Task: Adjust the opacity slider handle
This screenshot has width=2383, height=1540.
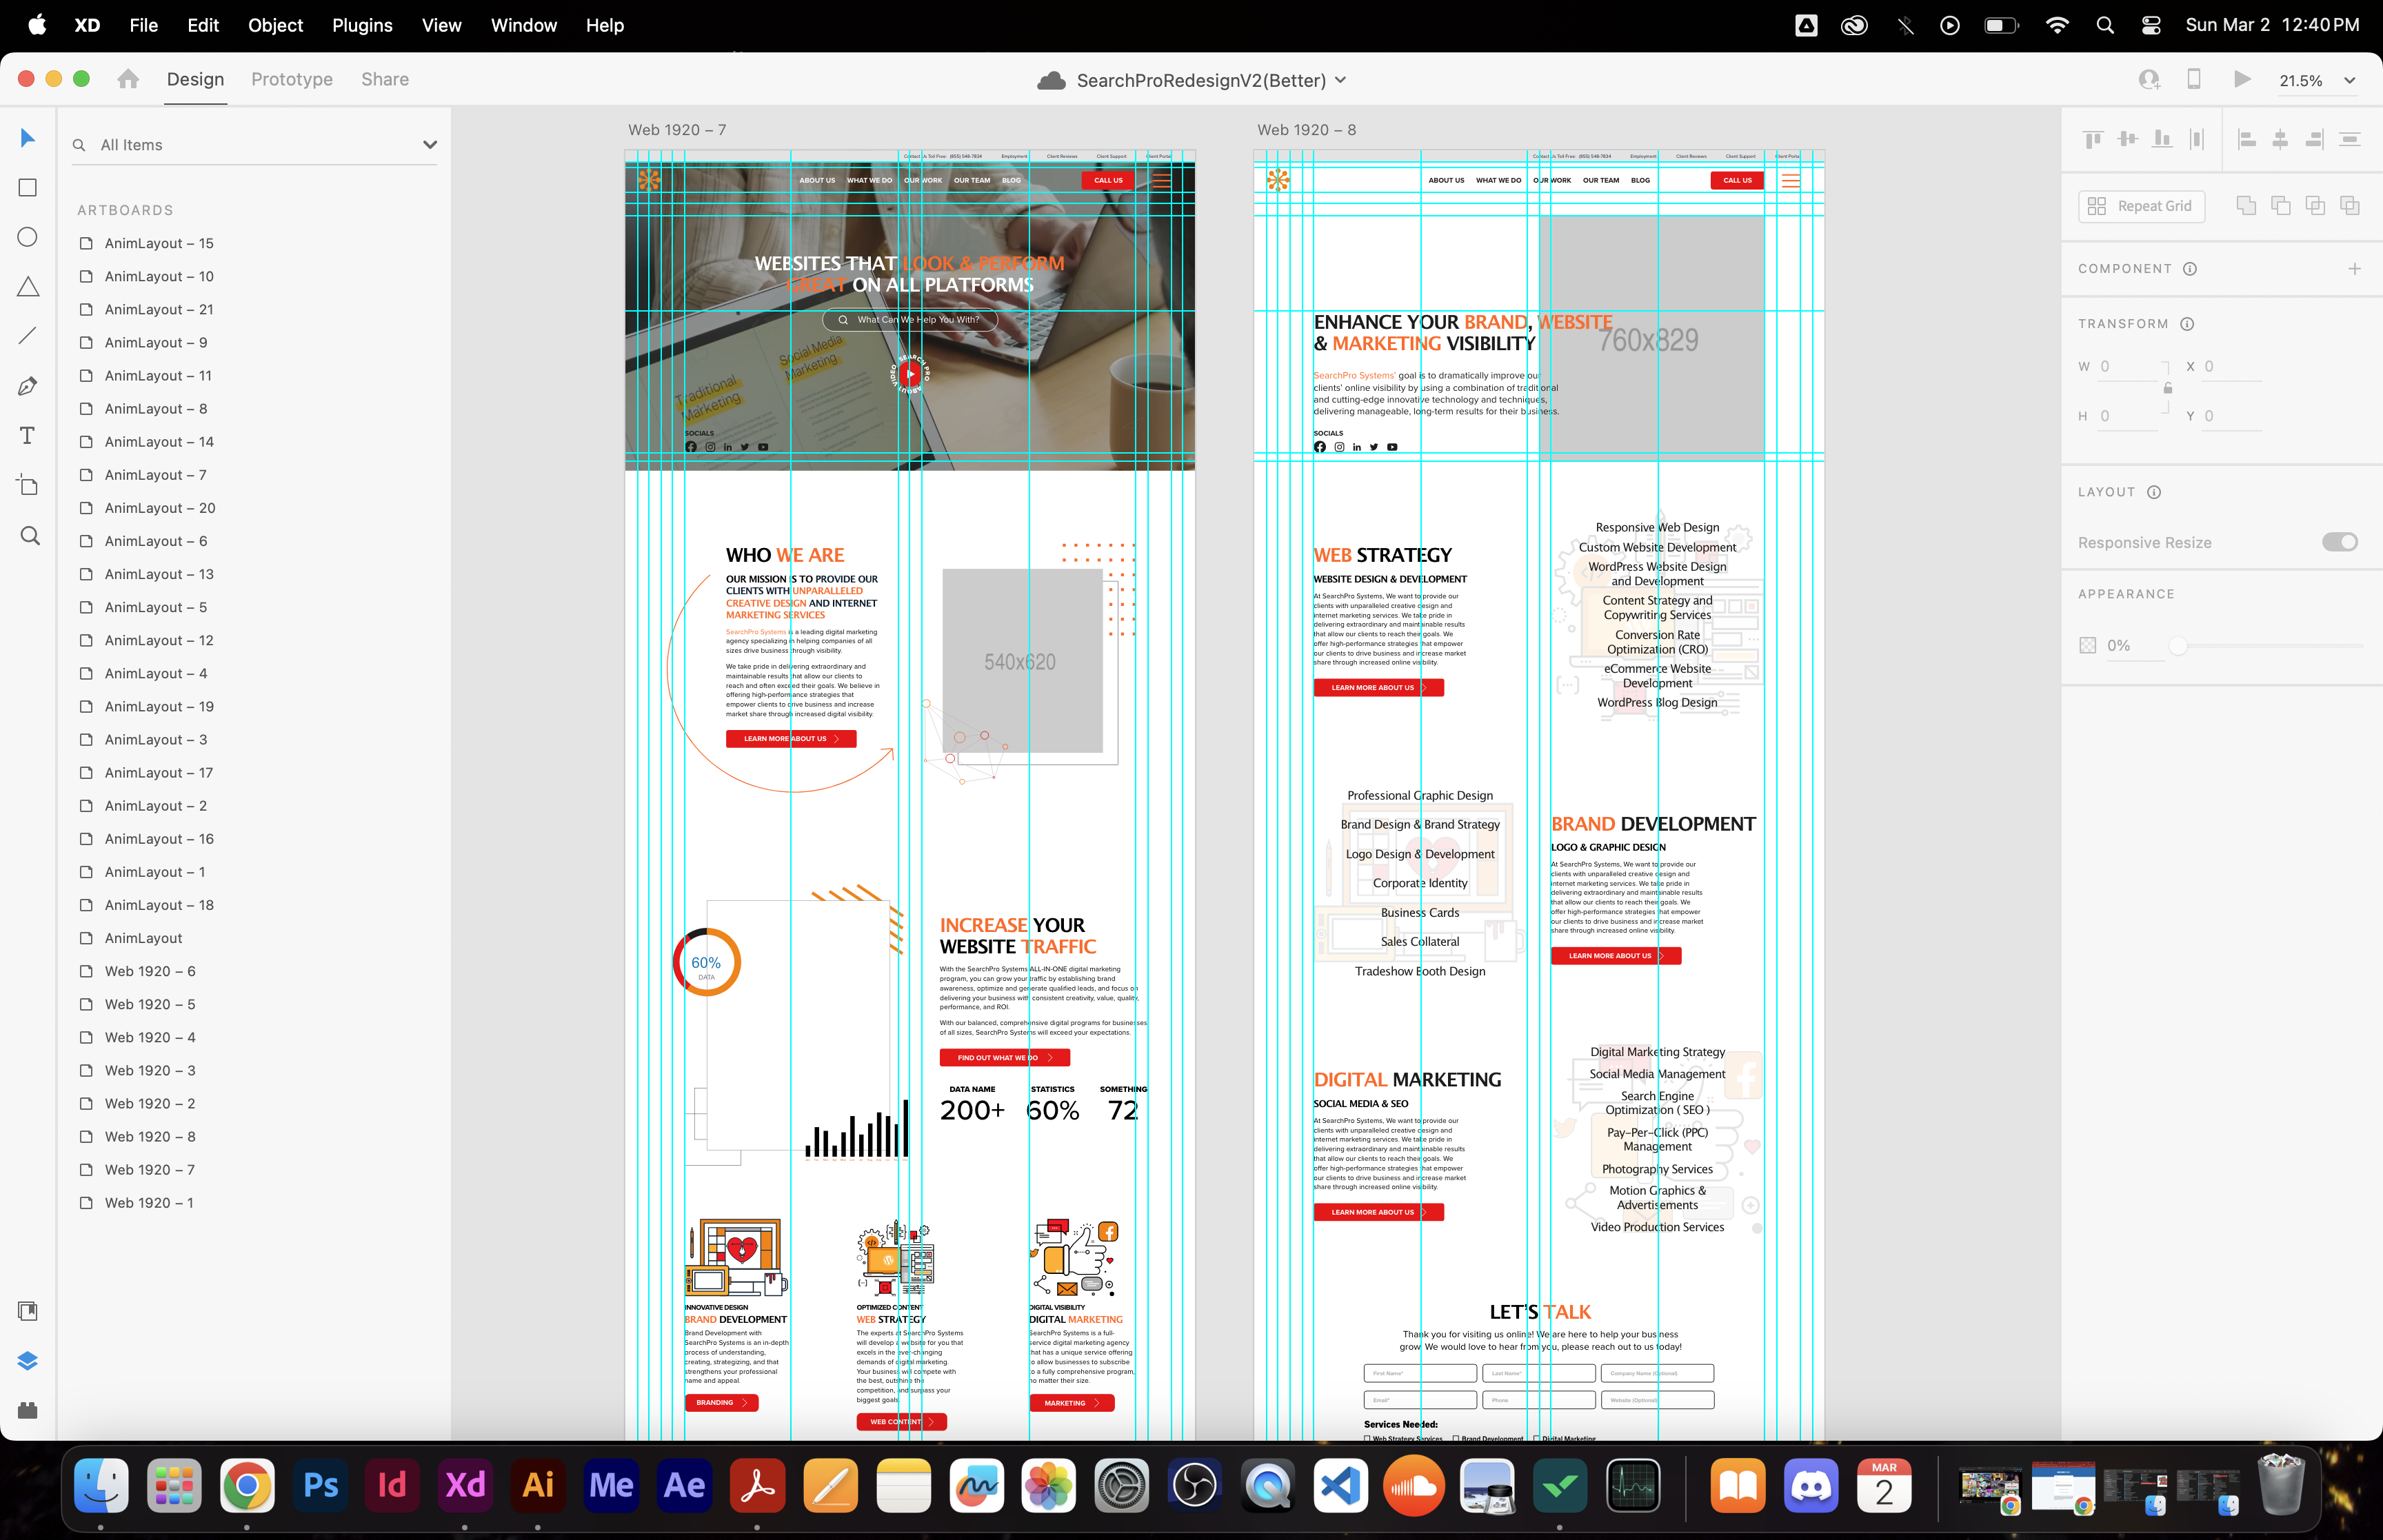Action: [2177, 646]
